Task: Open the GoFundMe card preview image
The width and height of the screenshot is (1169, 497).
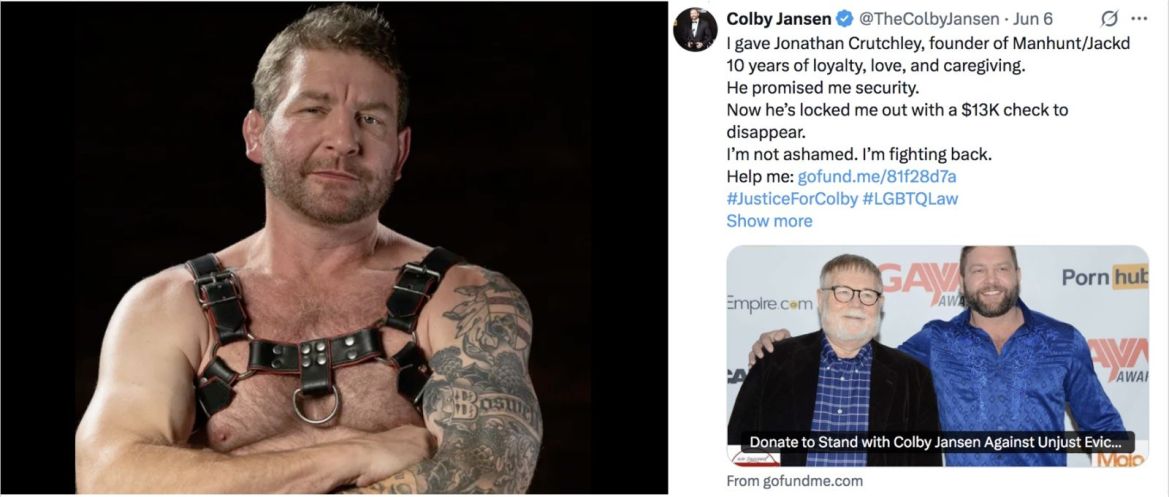Action: [x=937, y=356]
